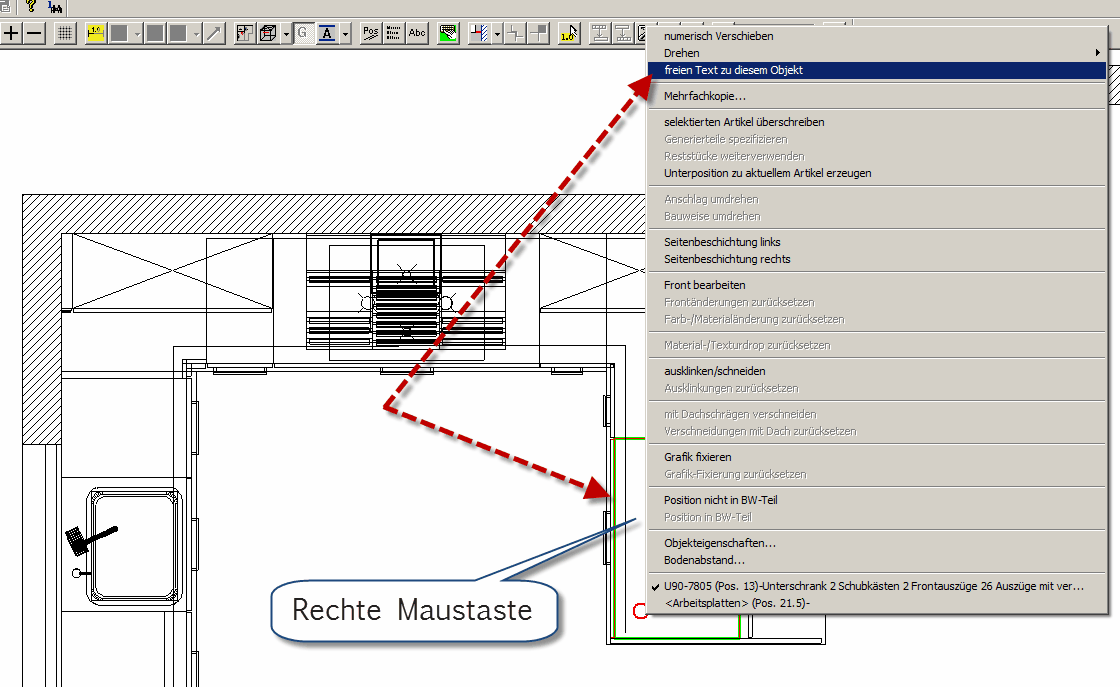Screen dimensions: 1120x687
Task: Toggle the grid display icon
Action: pos(65,33)
